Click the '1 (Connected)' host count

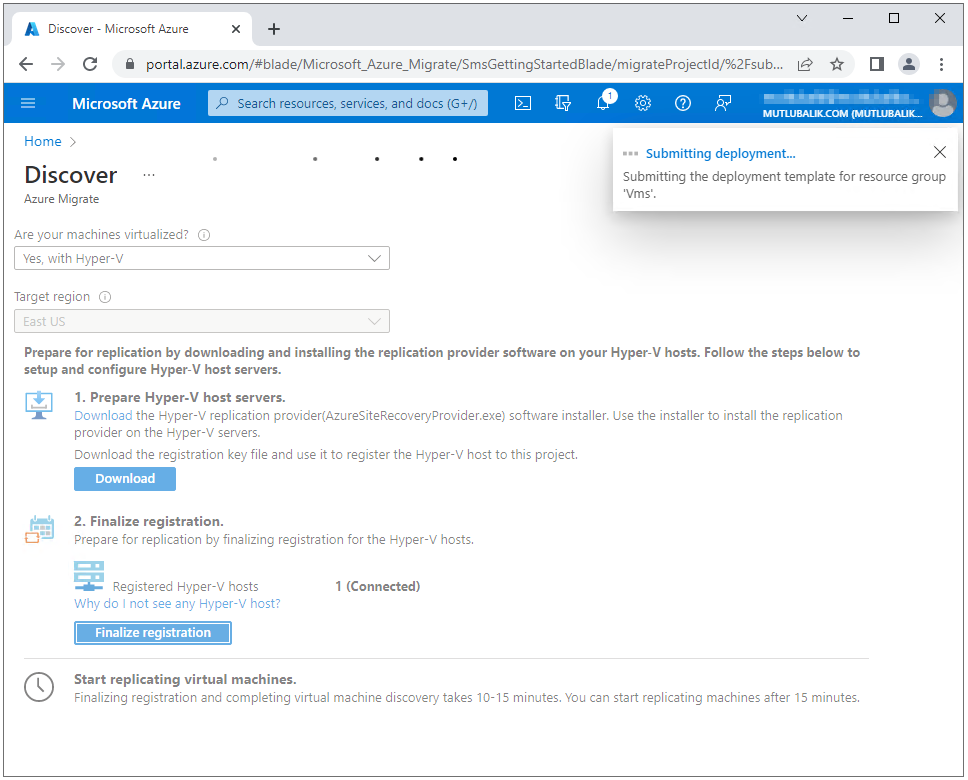point(378,586)
